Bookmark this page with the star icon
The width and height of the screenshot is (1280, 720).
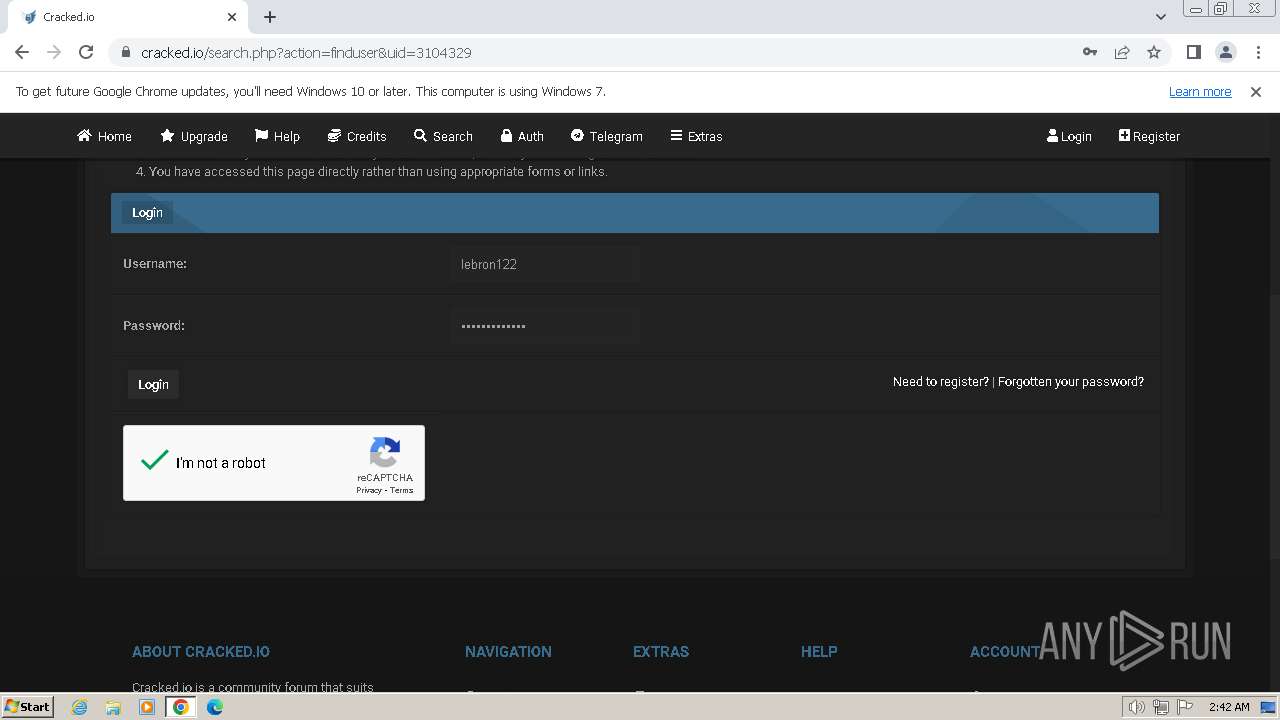point(1154,52)
